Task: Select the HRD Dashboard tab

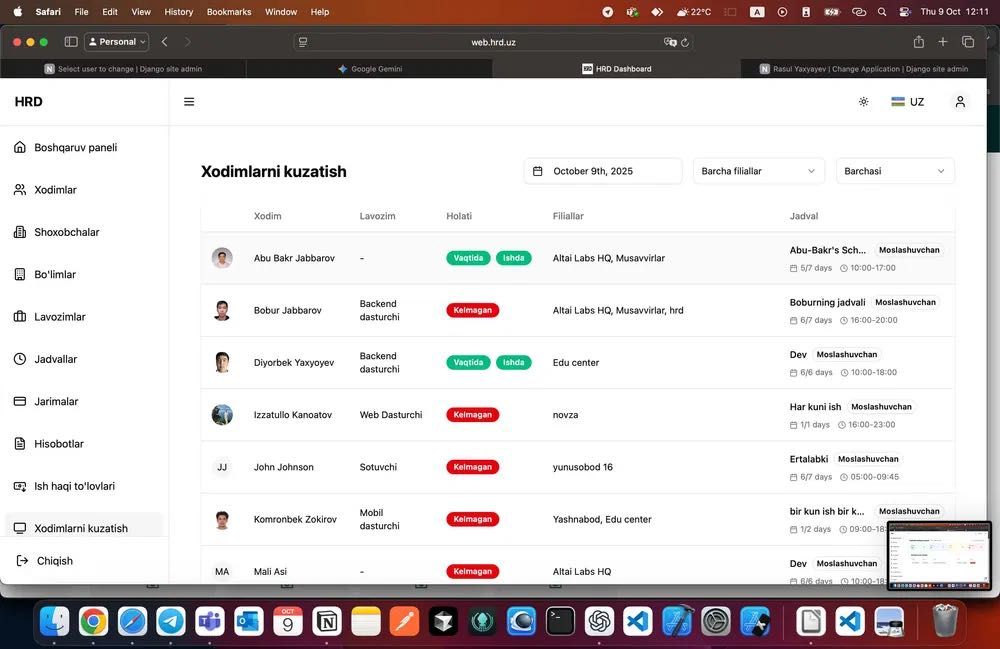Action: pos(617,69)
